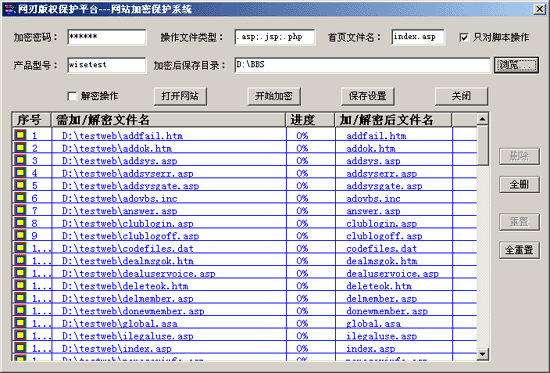Click output file name dealmsgok.htm
Viewport: 550px width, 373px height.
click(x=382, y=261)
